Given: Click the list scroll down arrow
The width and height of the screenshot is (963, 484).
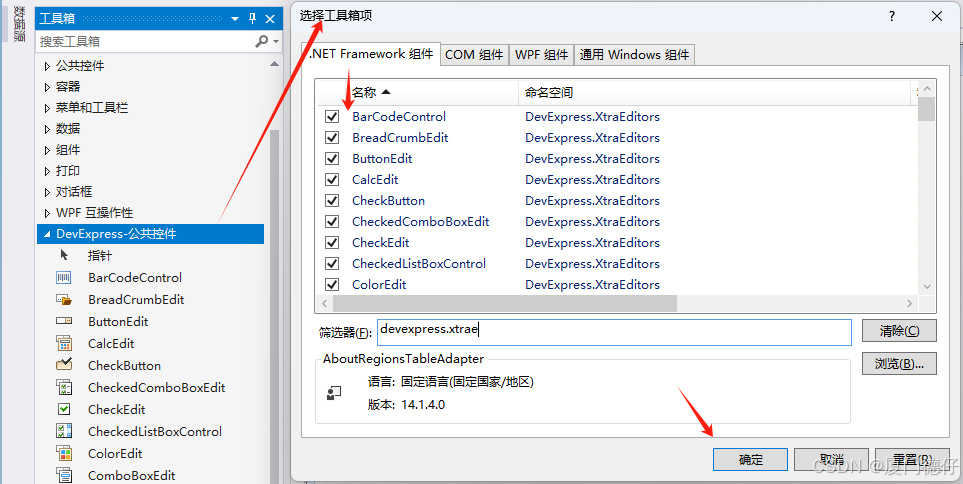Looking at the screenshot, I should point(927,286).
